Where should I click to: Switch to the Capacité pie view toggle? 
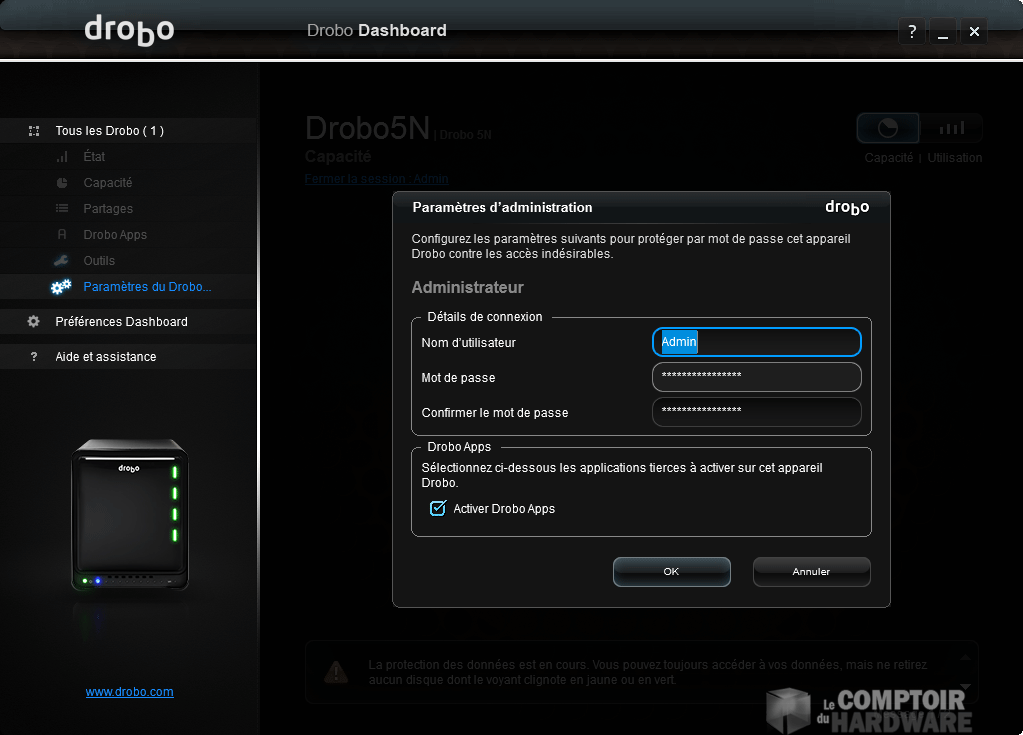click(888, 129)
